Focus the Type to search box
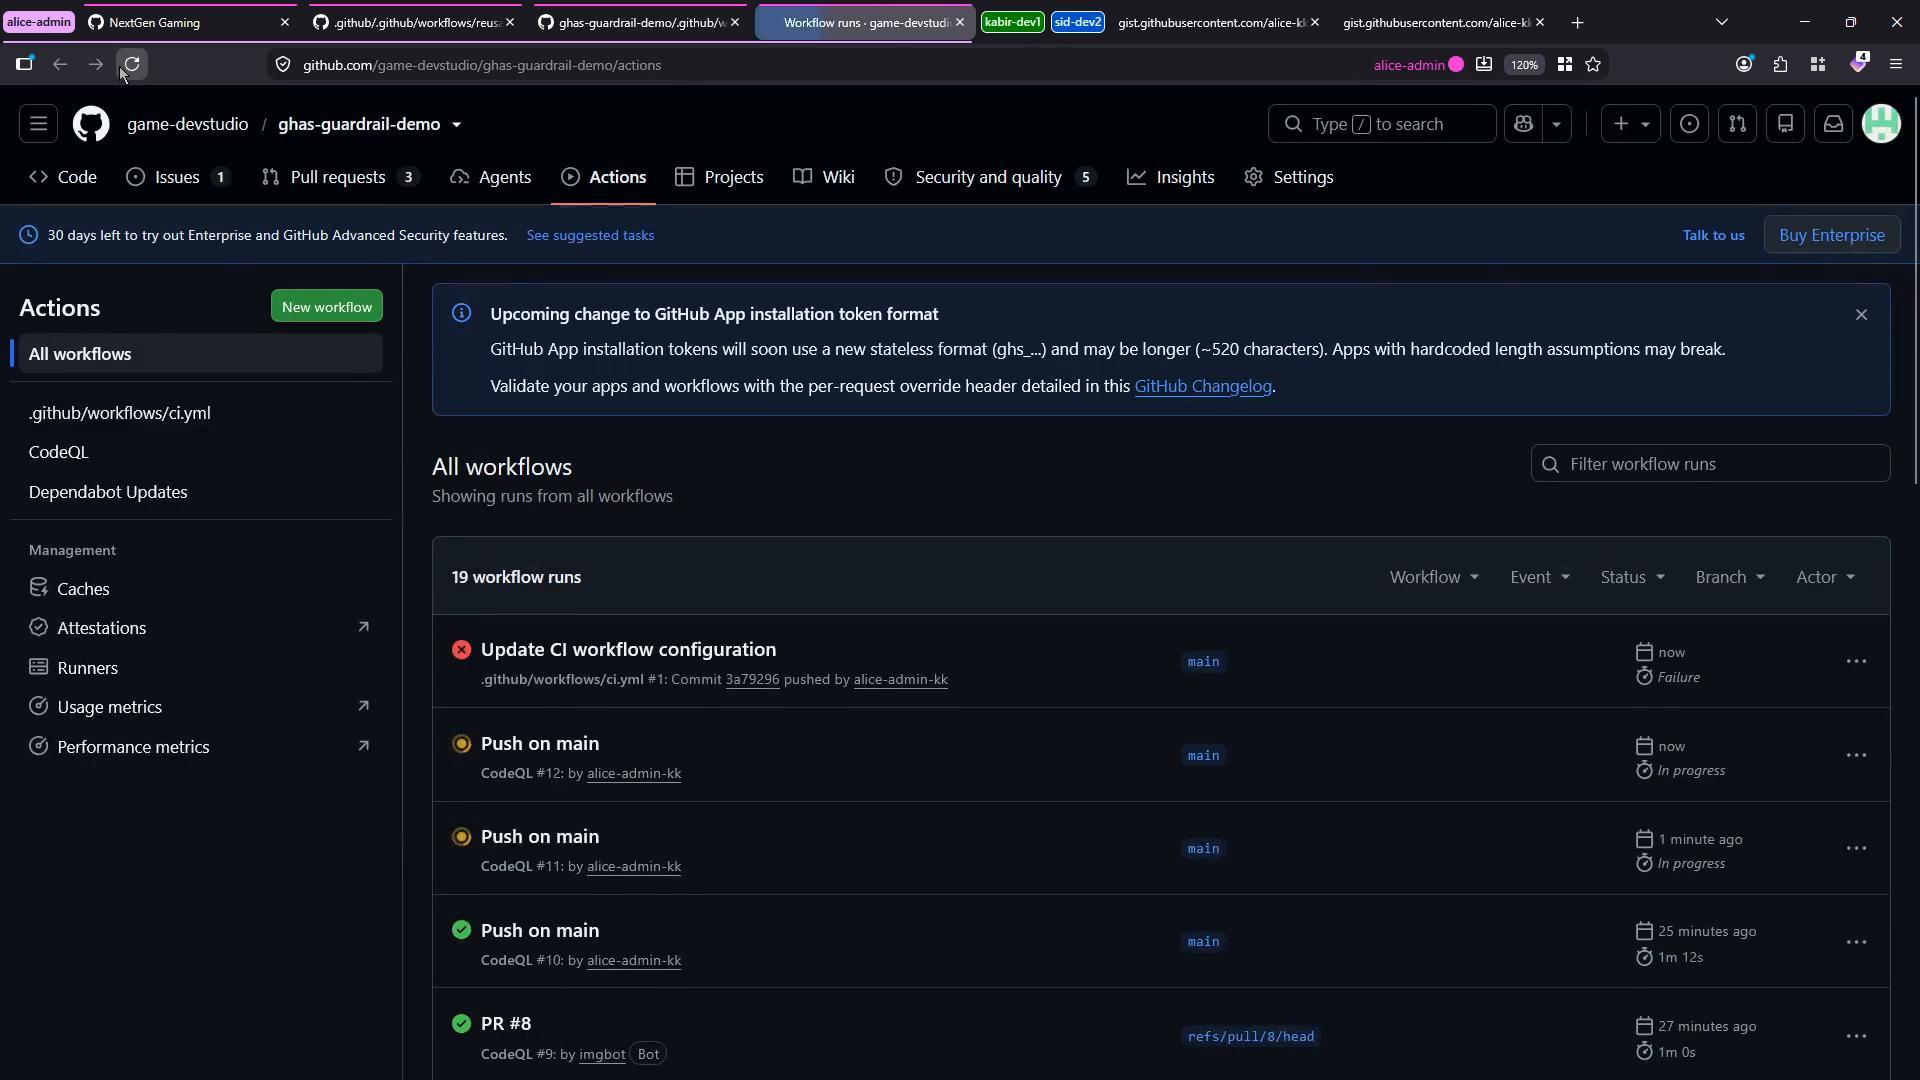This screenshot has width=1920, height=1080. click(x=1382, y=124)
